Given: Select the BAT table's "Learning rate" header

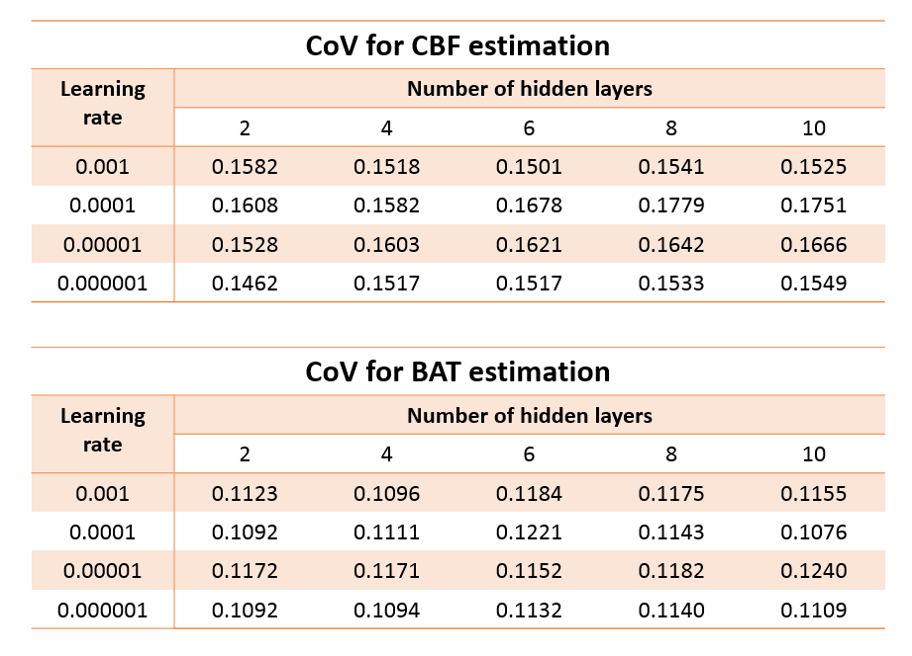Looking at the screenshot, I should click(103, 430).
